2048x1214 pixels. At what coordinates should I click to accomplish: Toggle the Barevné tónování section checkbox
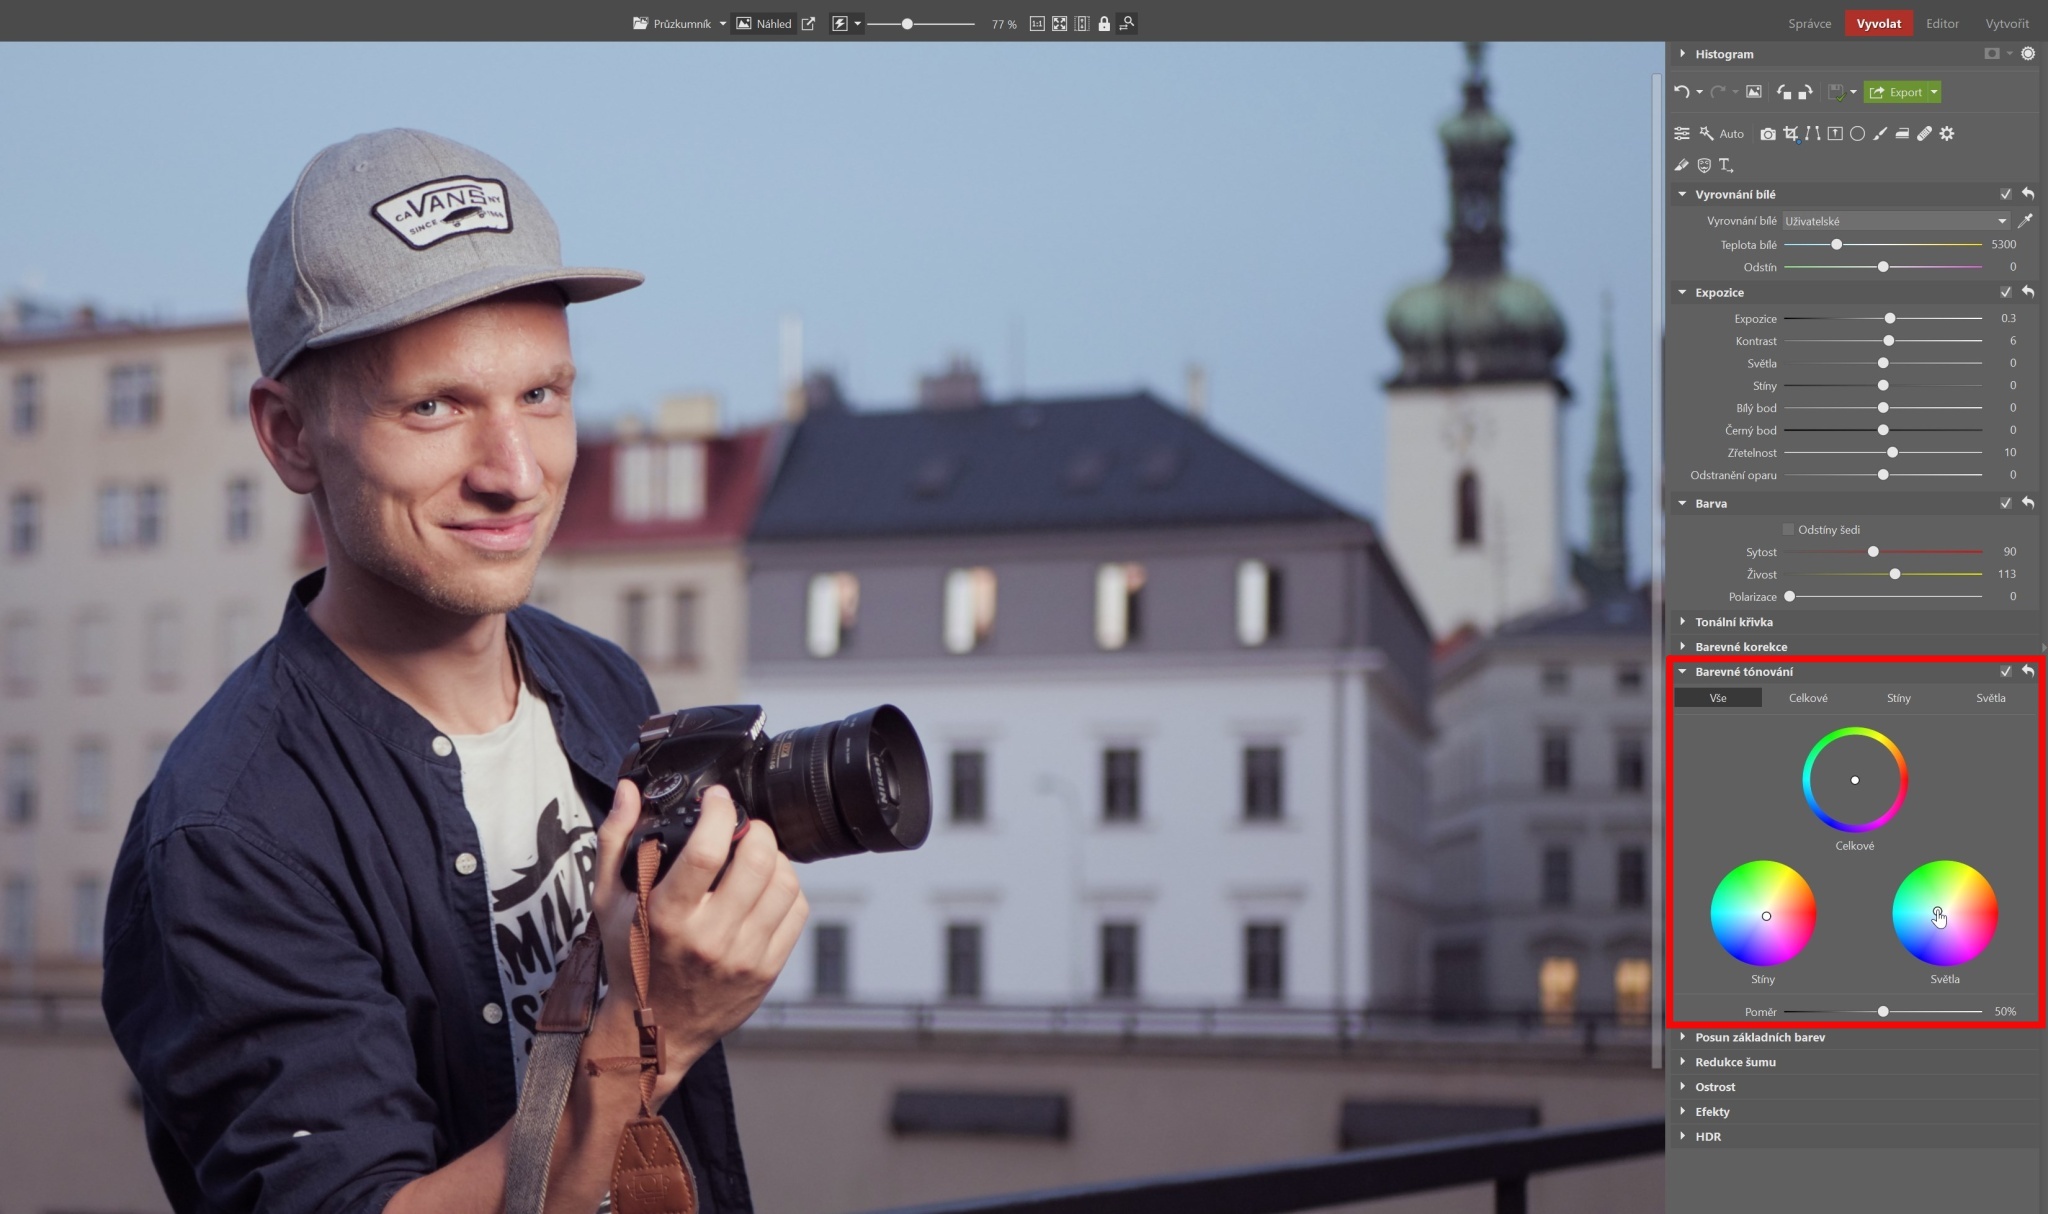click(x=2005, y=671)
